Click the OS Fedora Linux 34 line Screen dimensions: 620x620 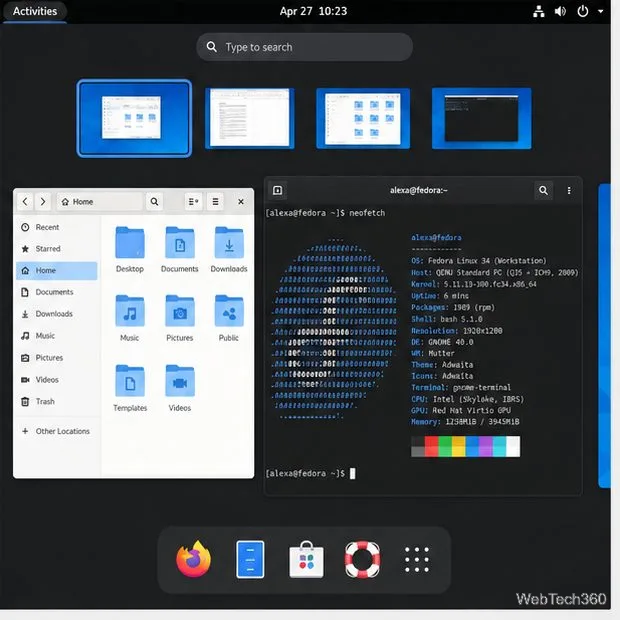click(478, 261)
